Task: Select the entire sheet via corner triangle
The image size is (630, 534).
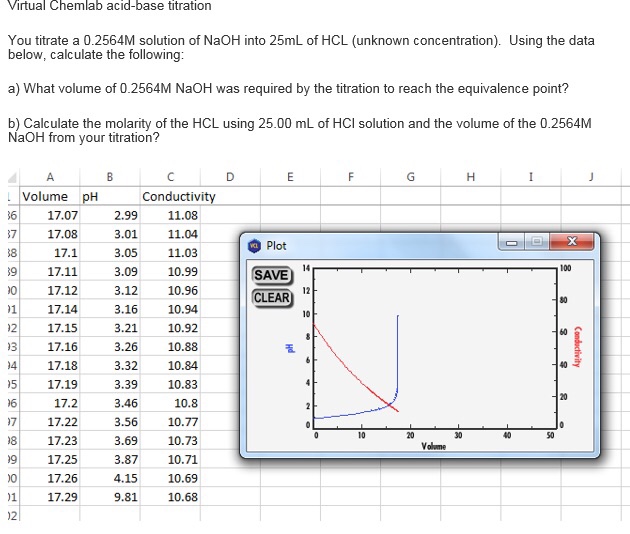Action: pos(13,177)
